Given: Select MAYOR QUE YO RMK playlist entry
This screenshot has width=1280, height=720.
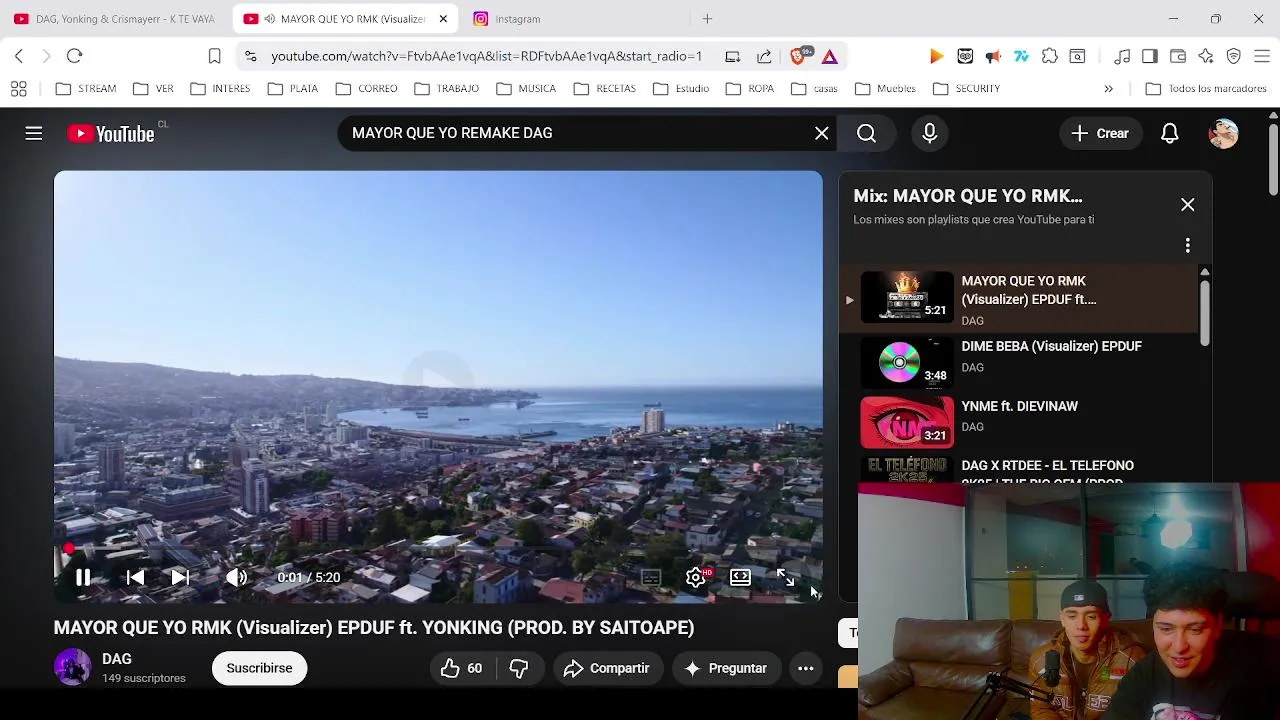Looking at the screenshot, I should (x=1020, y=299).
